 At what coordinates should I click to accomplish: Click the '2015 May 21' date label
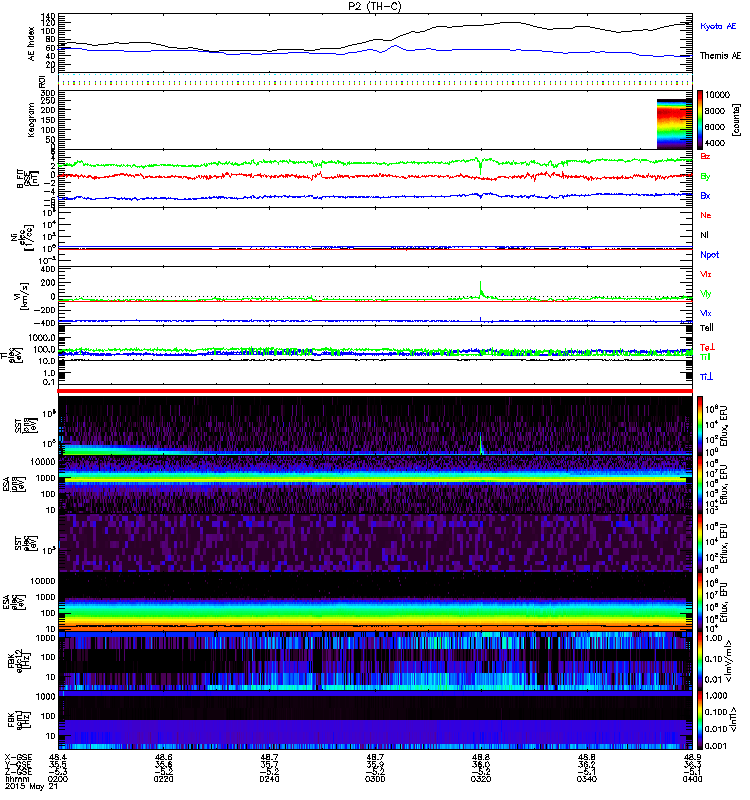[31, 786]
